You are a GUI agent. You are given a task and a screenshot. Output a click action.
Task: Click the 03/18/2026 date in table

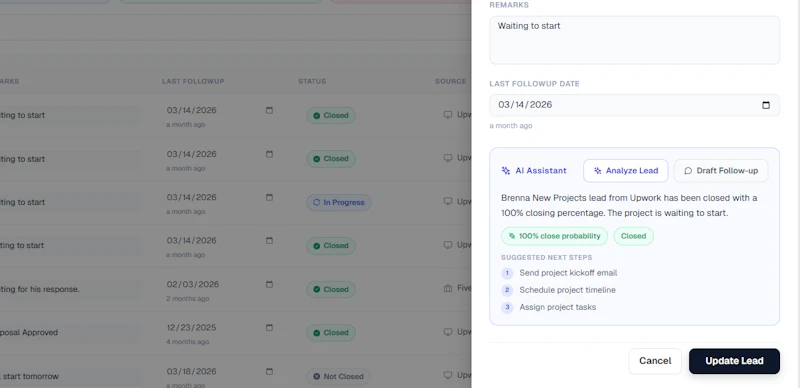(191, 372)
